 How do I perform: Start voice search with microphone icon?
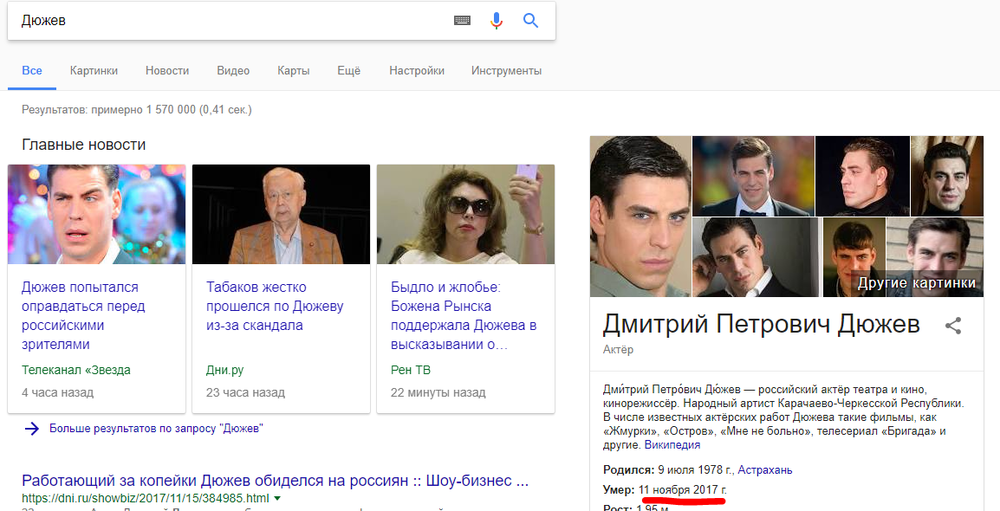coord(496,21)
